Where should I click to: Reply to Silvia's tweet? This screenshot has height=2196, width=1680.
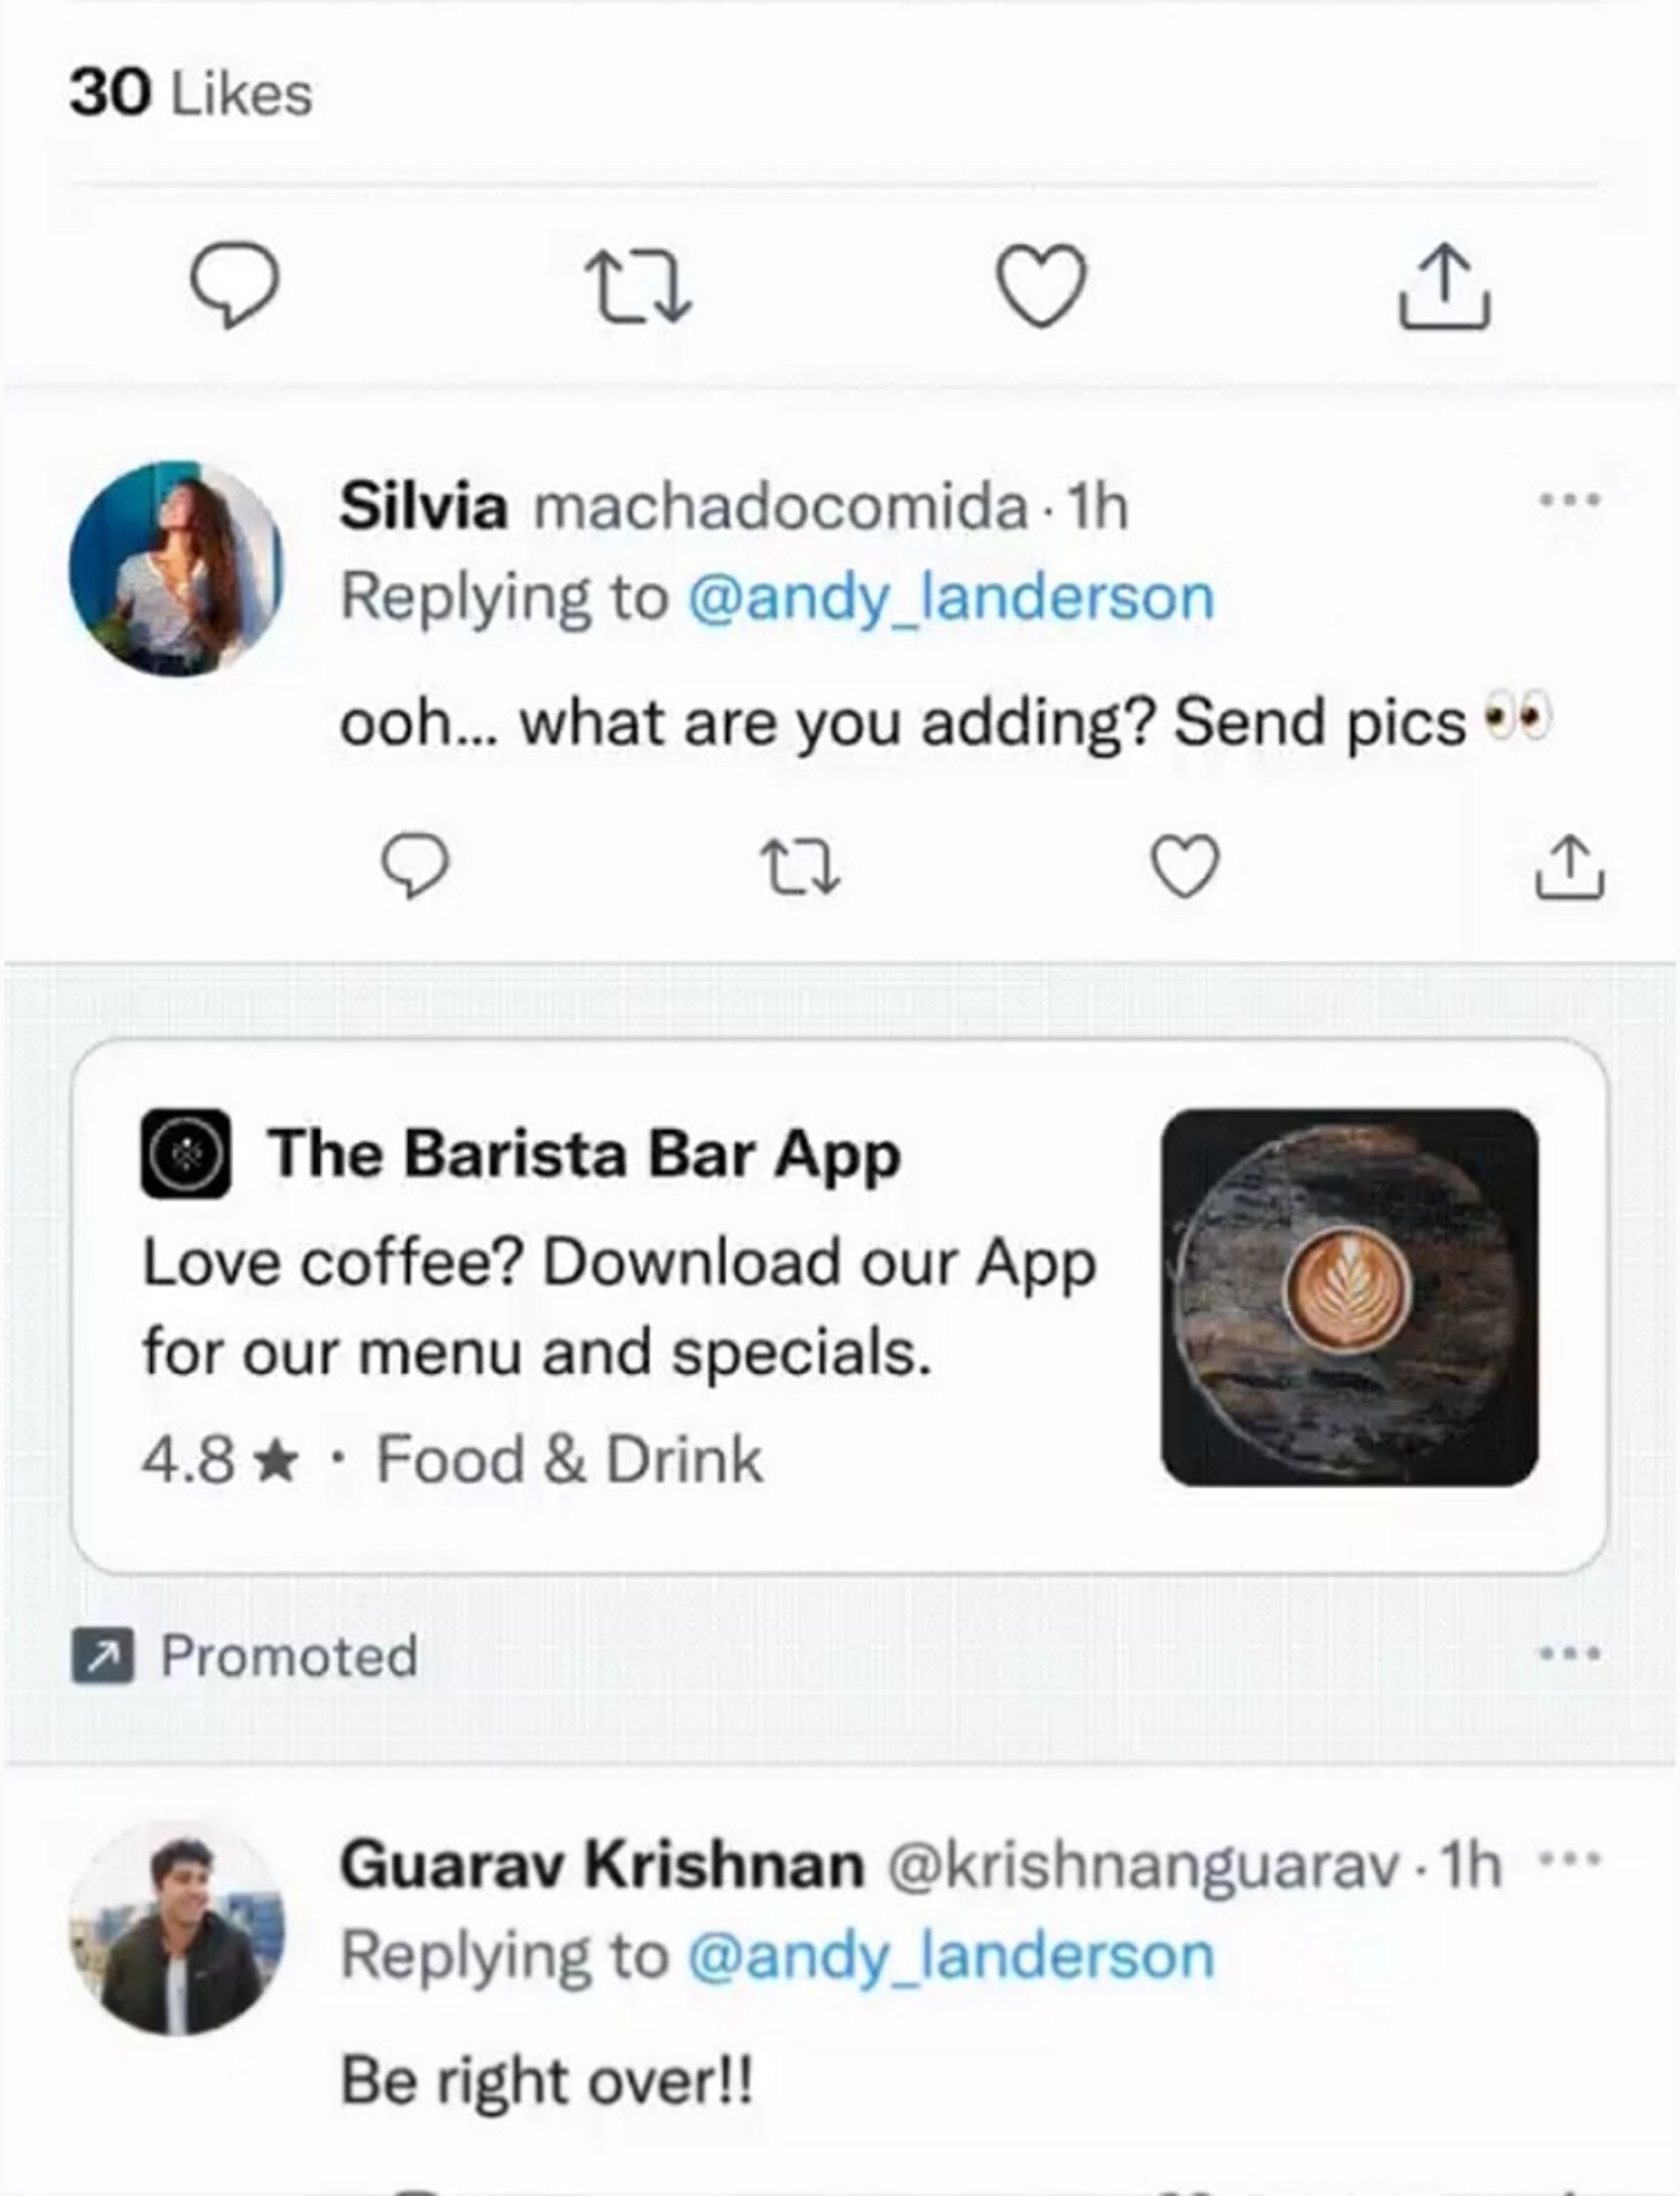click(x=415, y=865)
